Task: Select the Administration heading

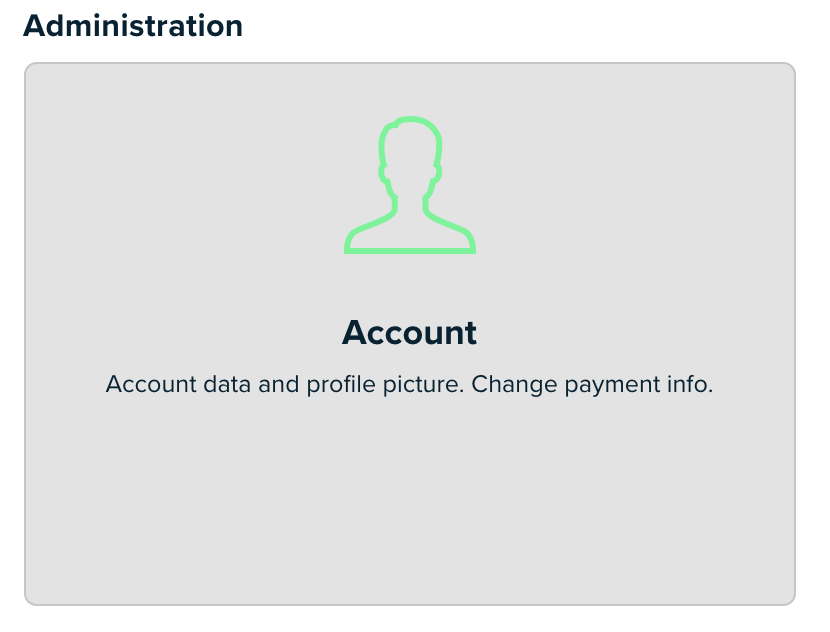Action: (x=133, y=25)
